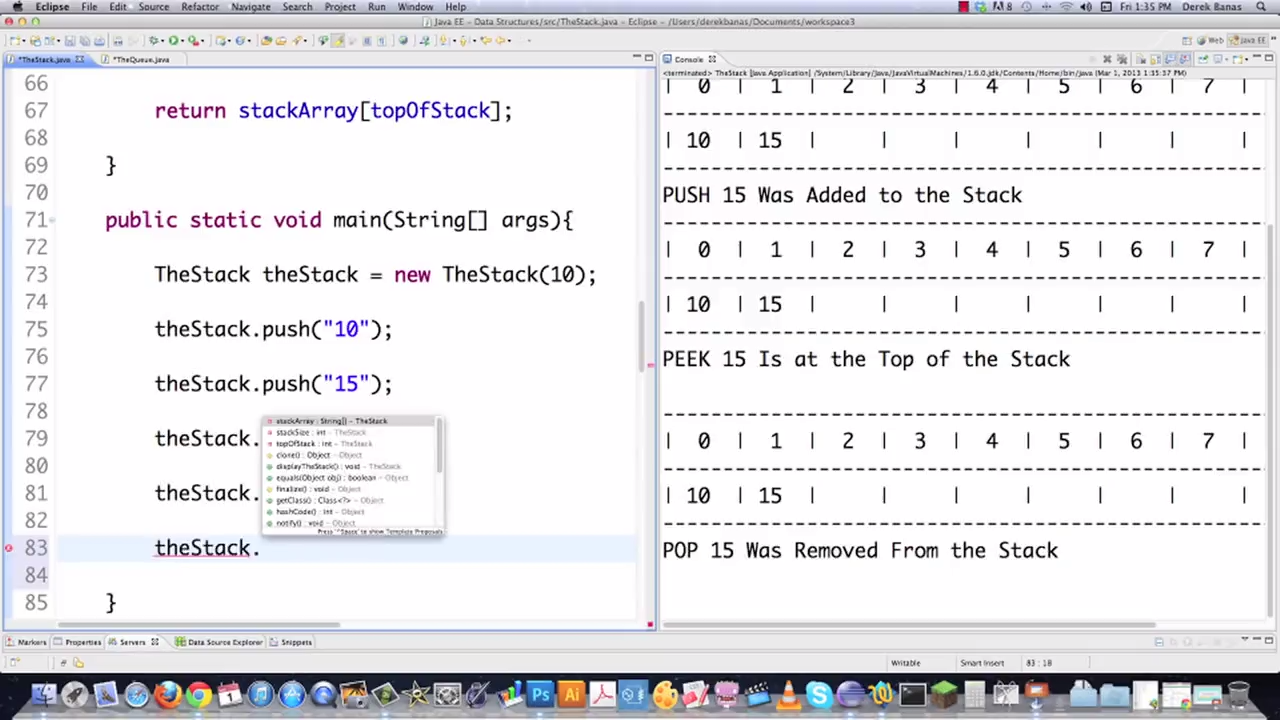Open New file dropdown arrow
The image size is (1280, 720).
[x=24, y=40]
